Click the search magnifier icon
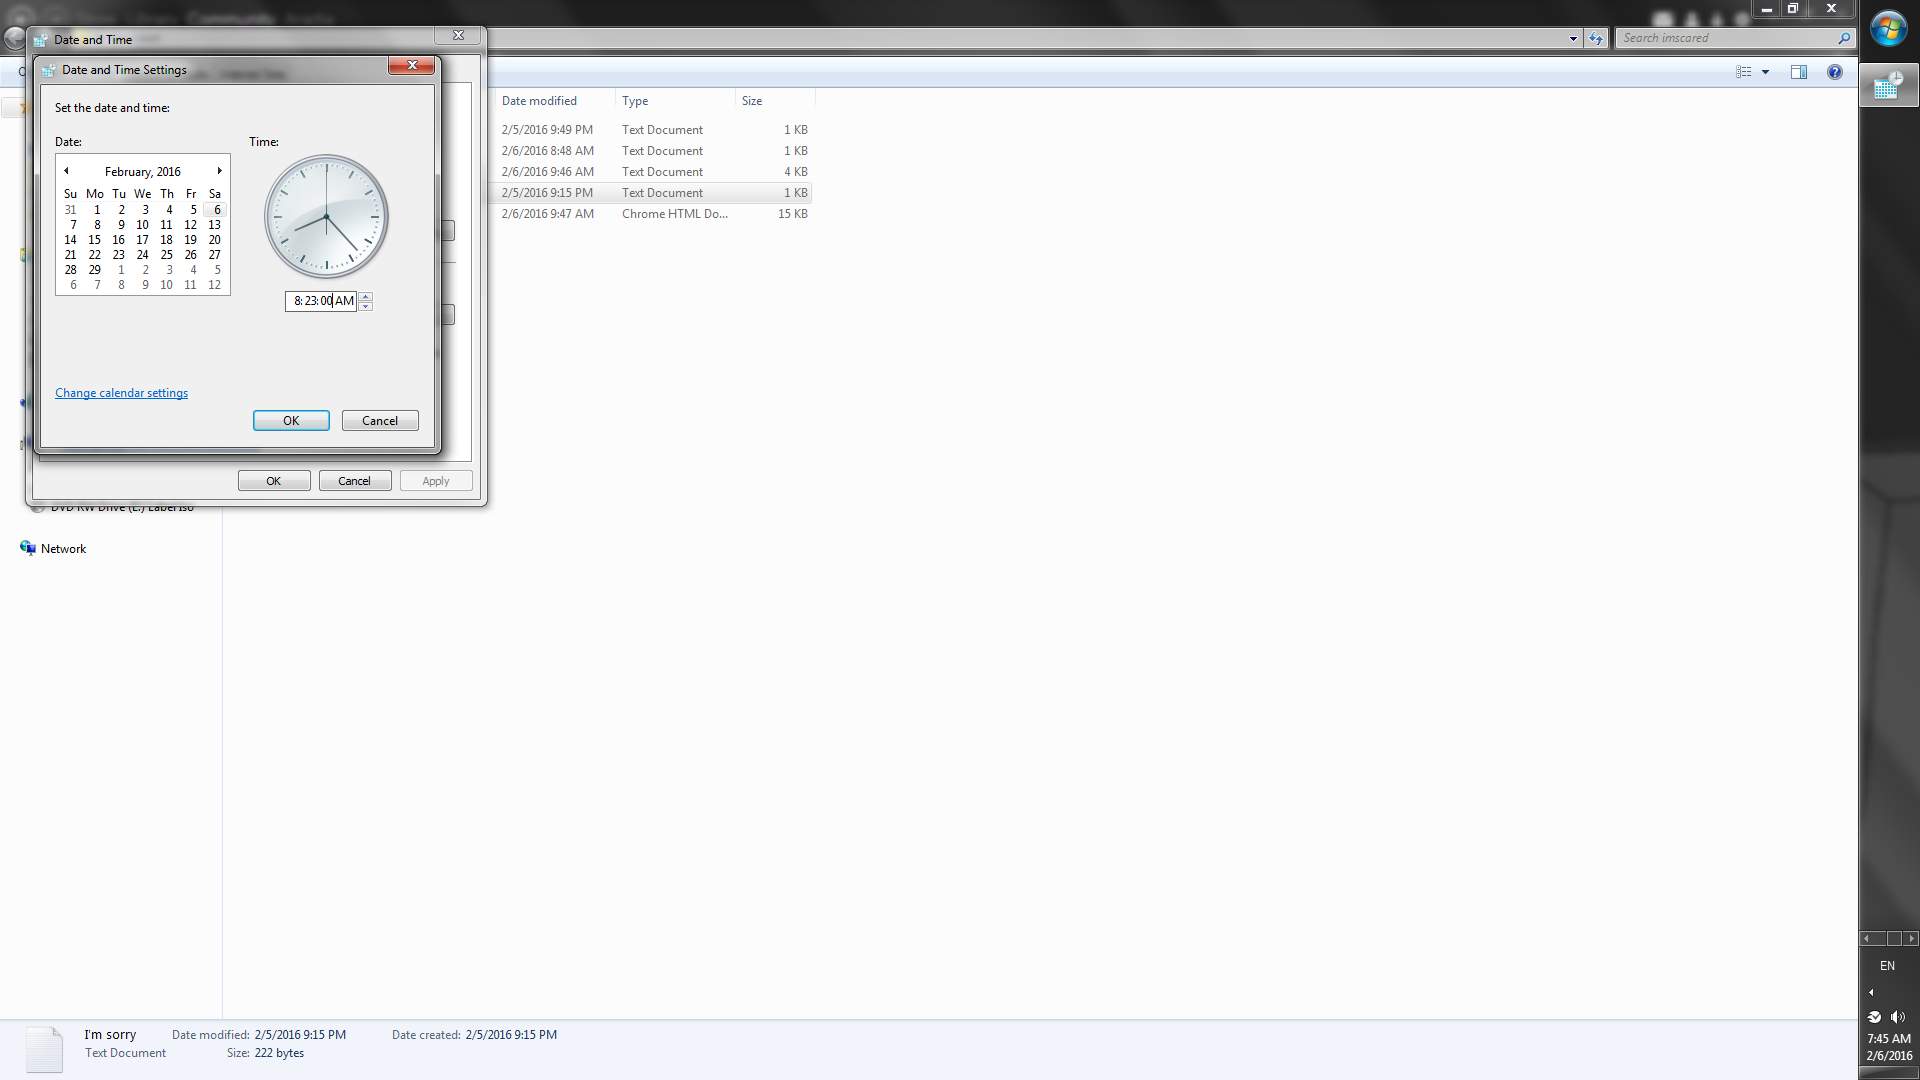Viewport: 1920px width, 1080px height. (1843, 38)
